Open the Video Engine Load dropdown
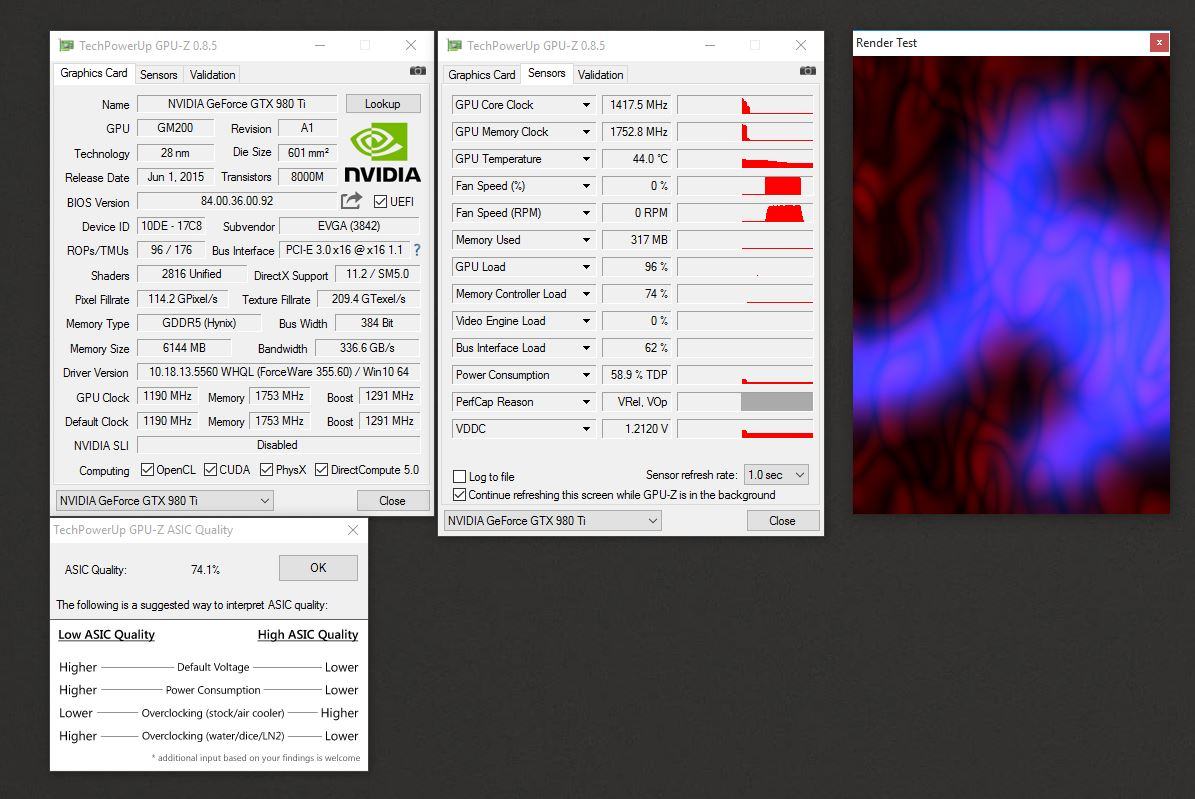The width and height of the screenshot is (1195, 799). pos(586,321)
